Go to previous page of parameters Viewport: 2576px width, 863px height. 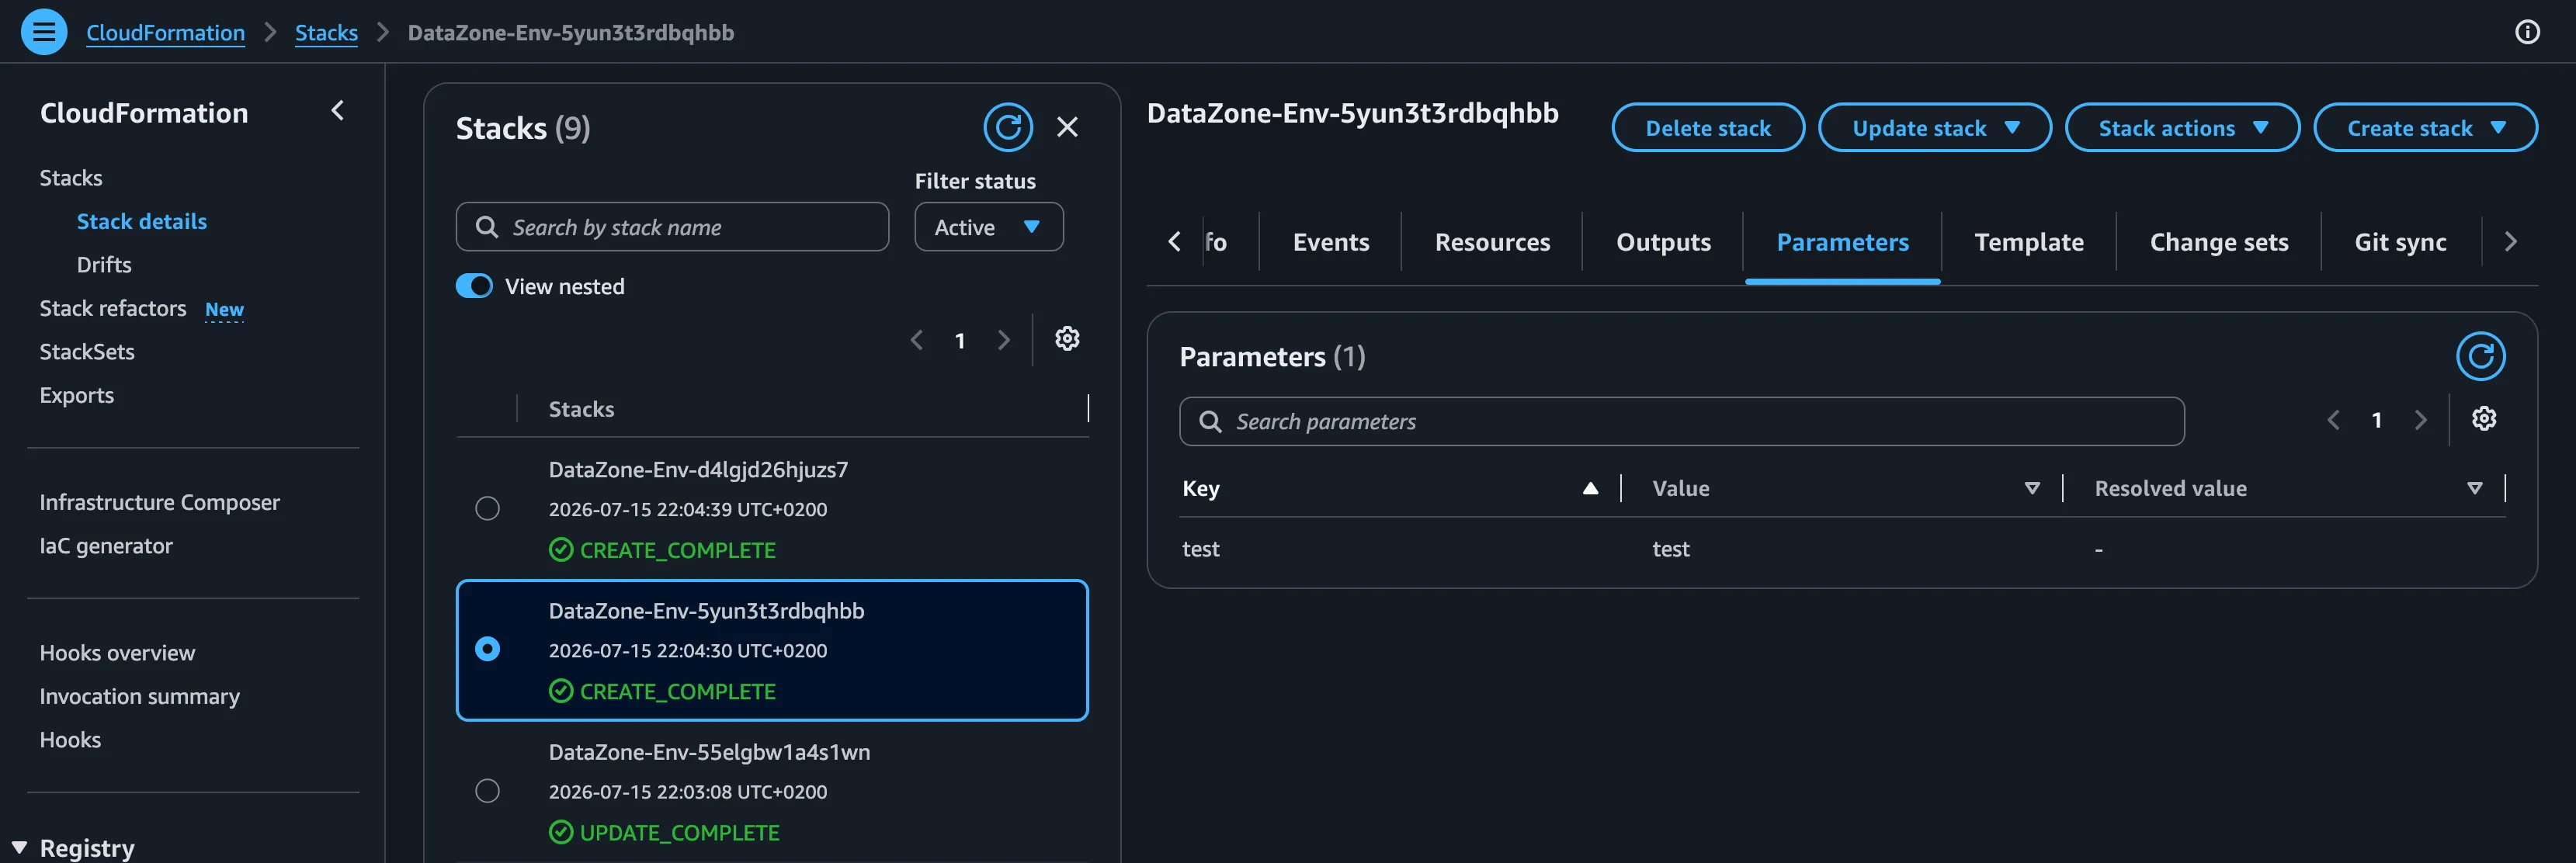point(2333,420)
